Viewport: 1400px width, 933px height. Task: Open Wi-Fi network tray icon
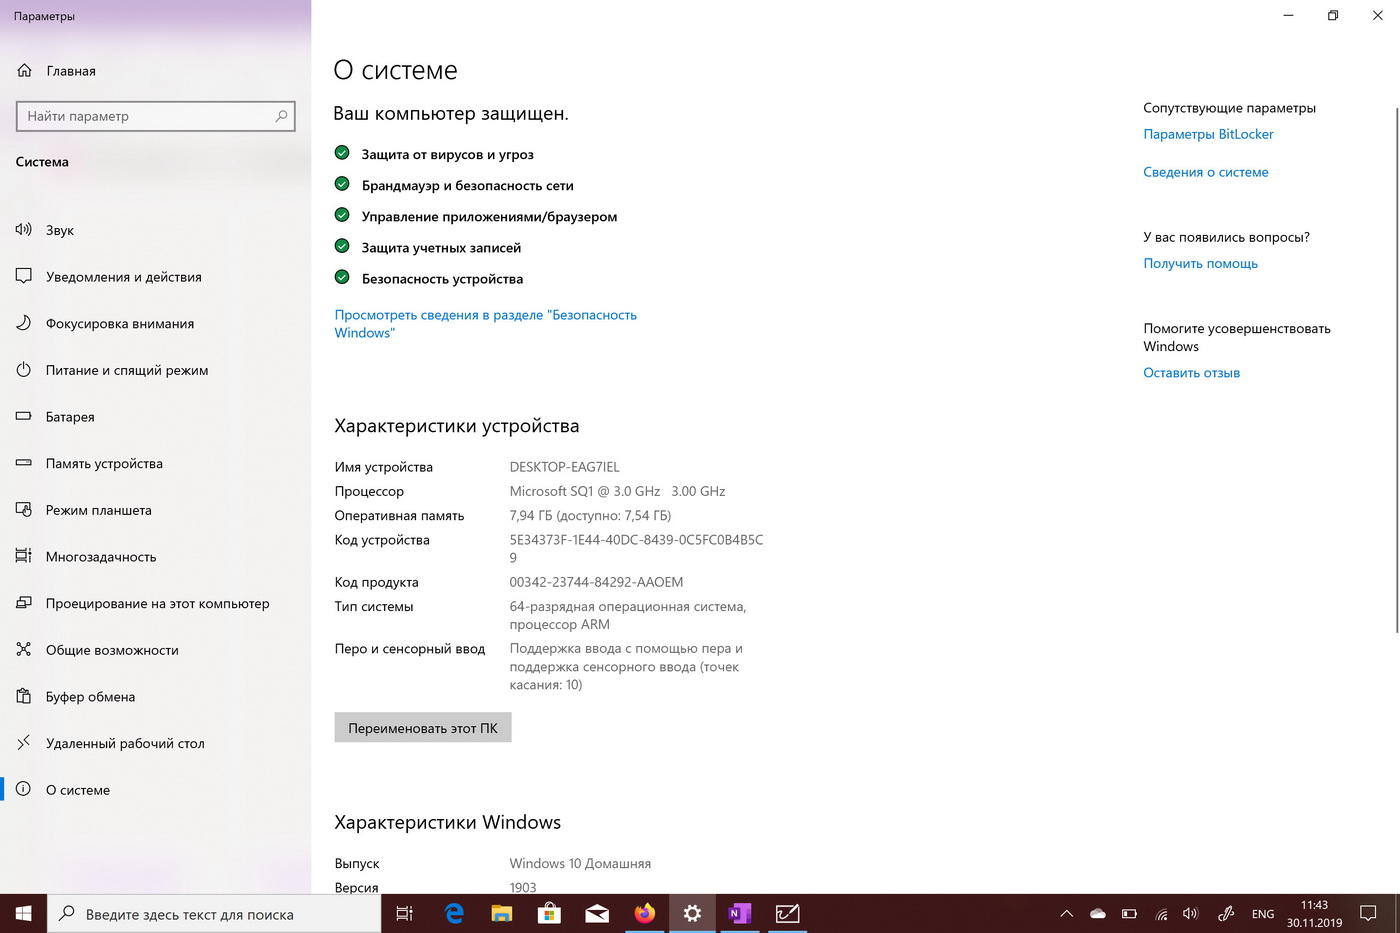pyautogui.click(x=1161, y=914)
